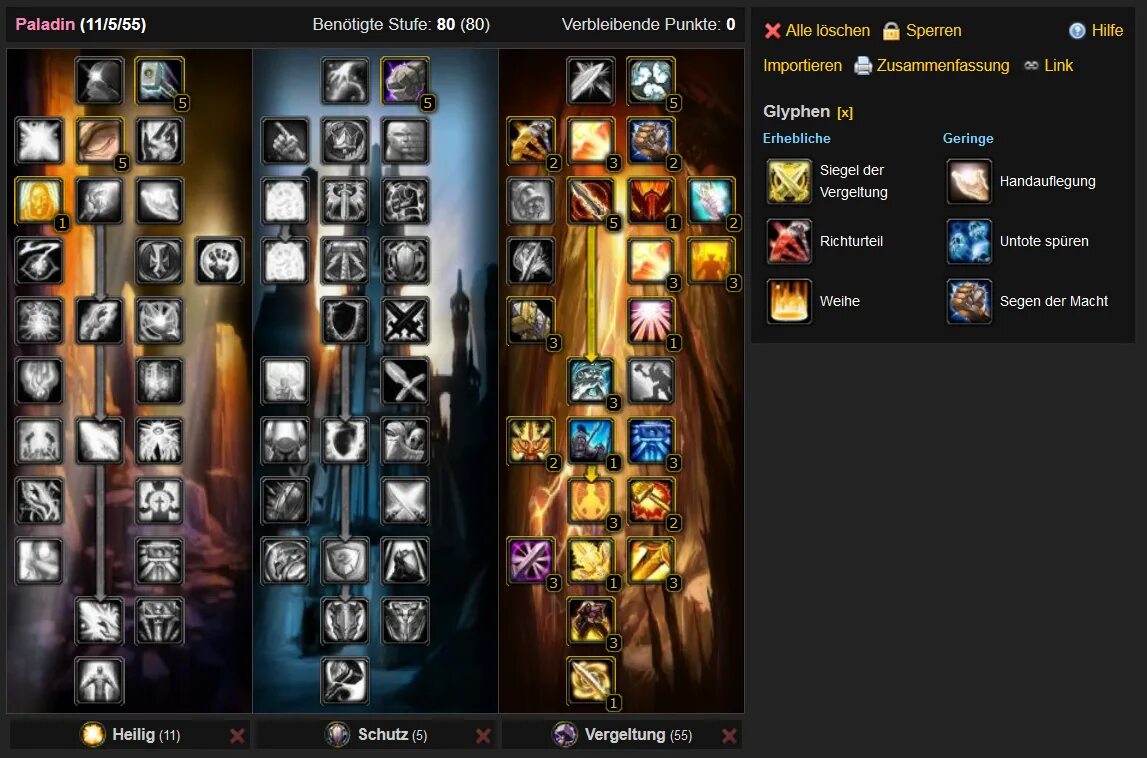Click the Vergeltung top-row talent with 5 points
The image size is (1147, 758).
651,80
